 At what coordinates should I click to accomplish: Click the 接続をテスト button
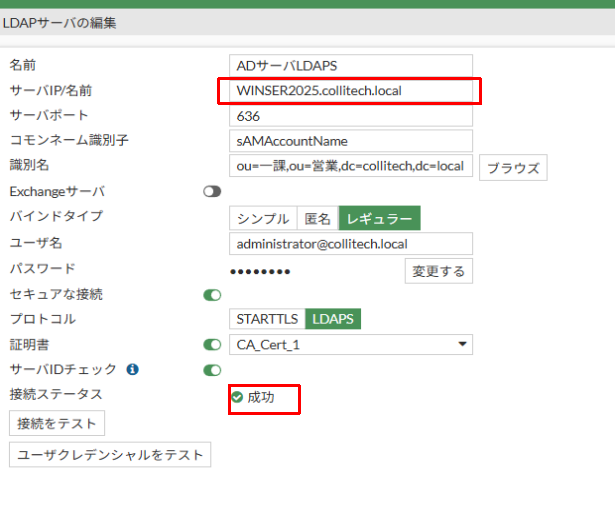[x=57, y=423]
